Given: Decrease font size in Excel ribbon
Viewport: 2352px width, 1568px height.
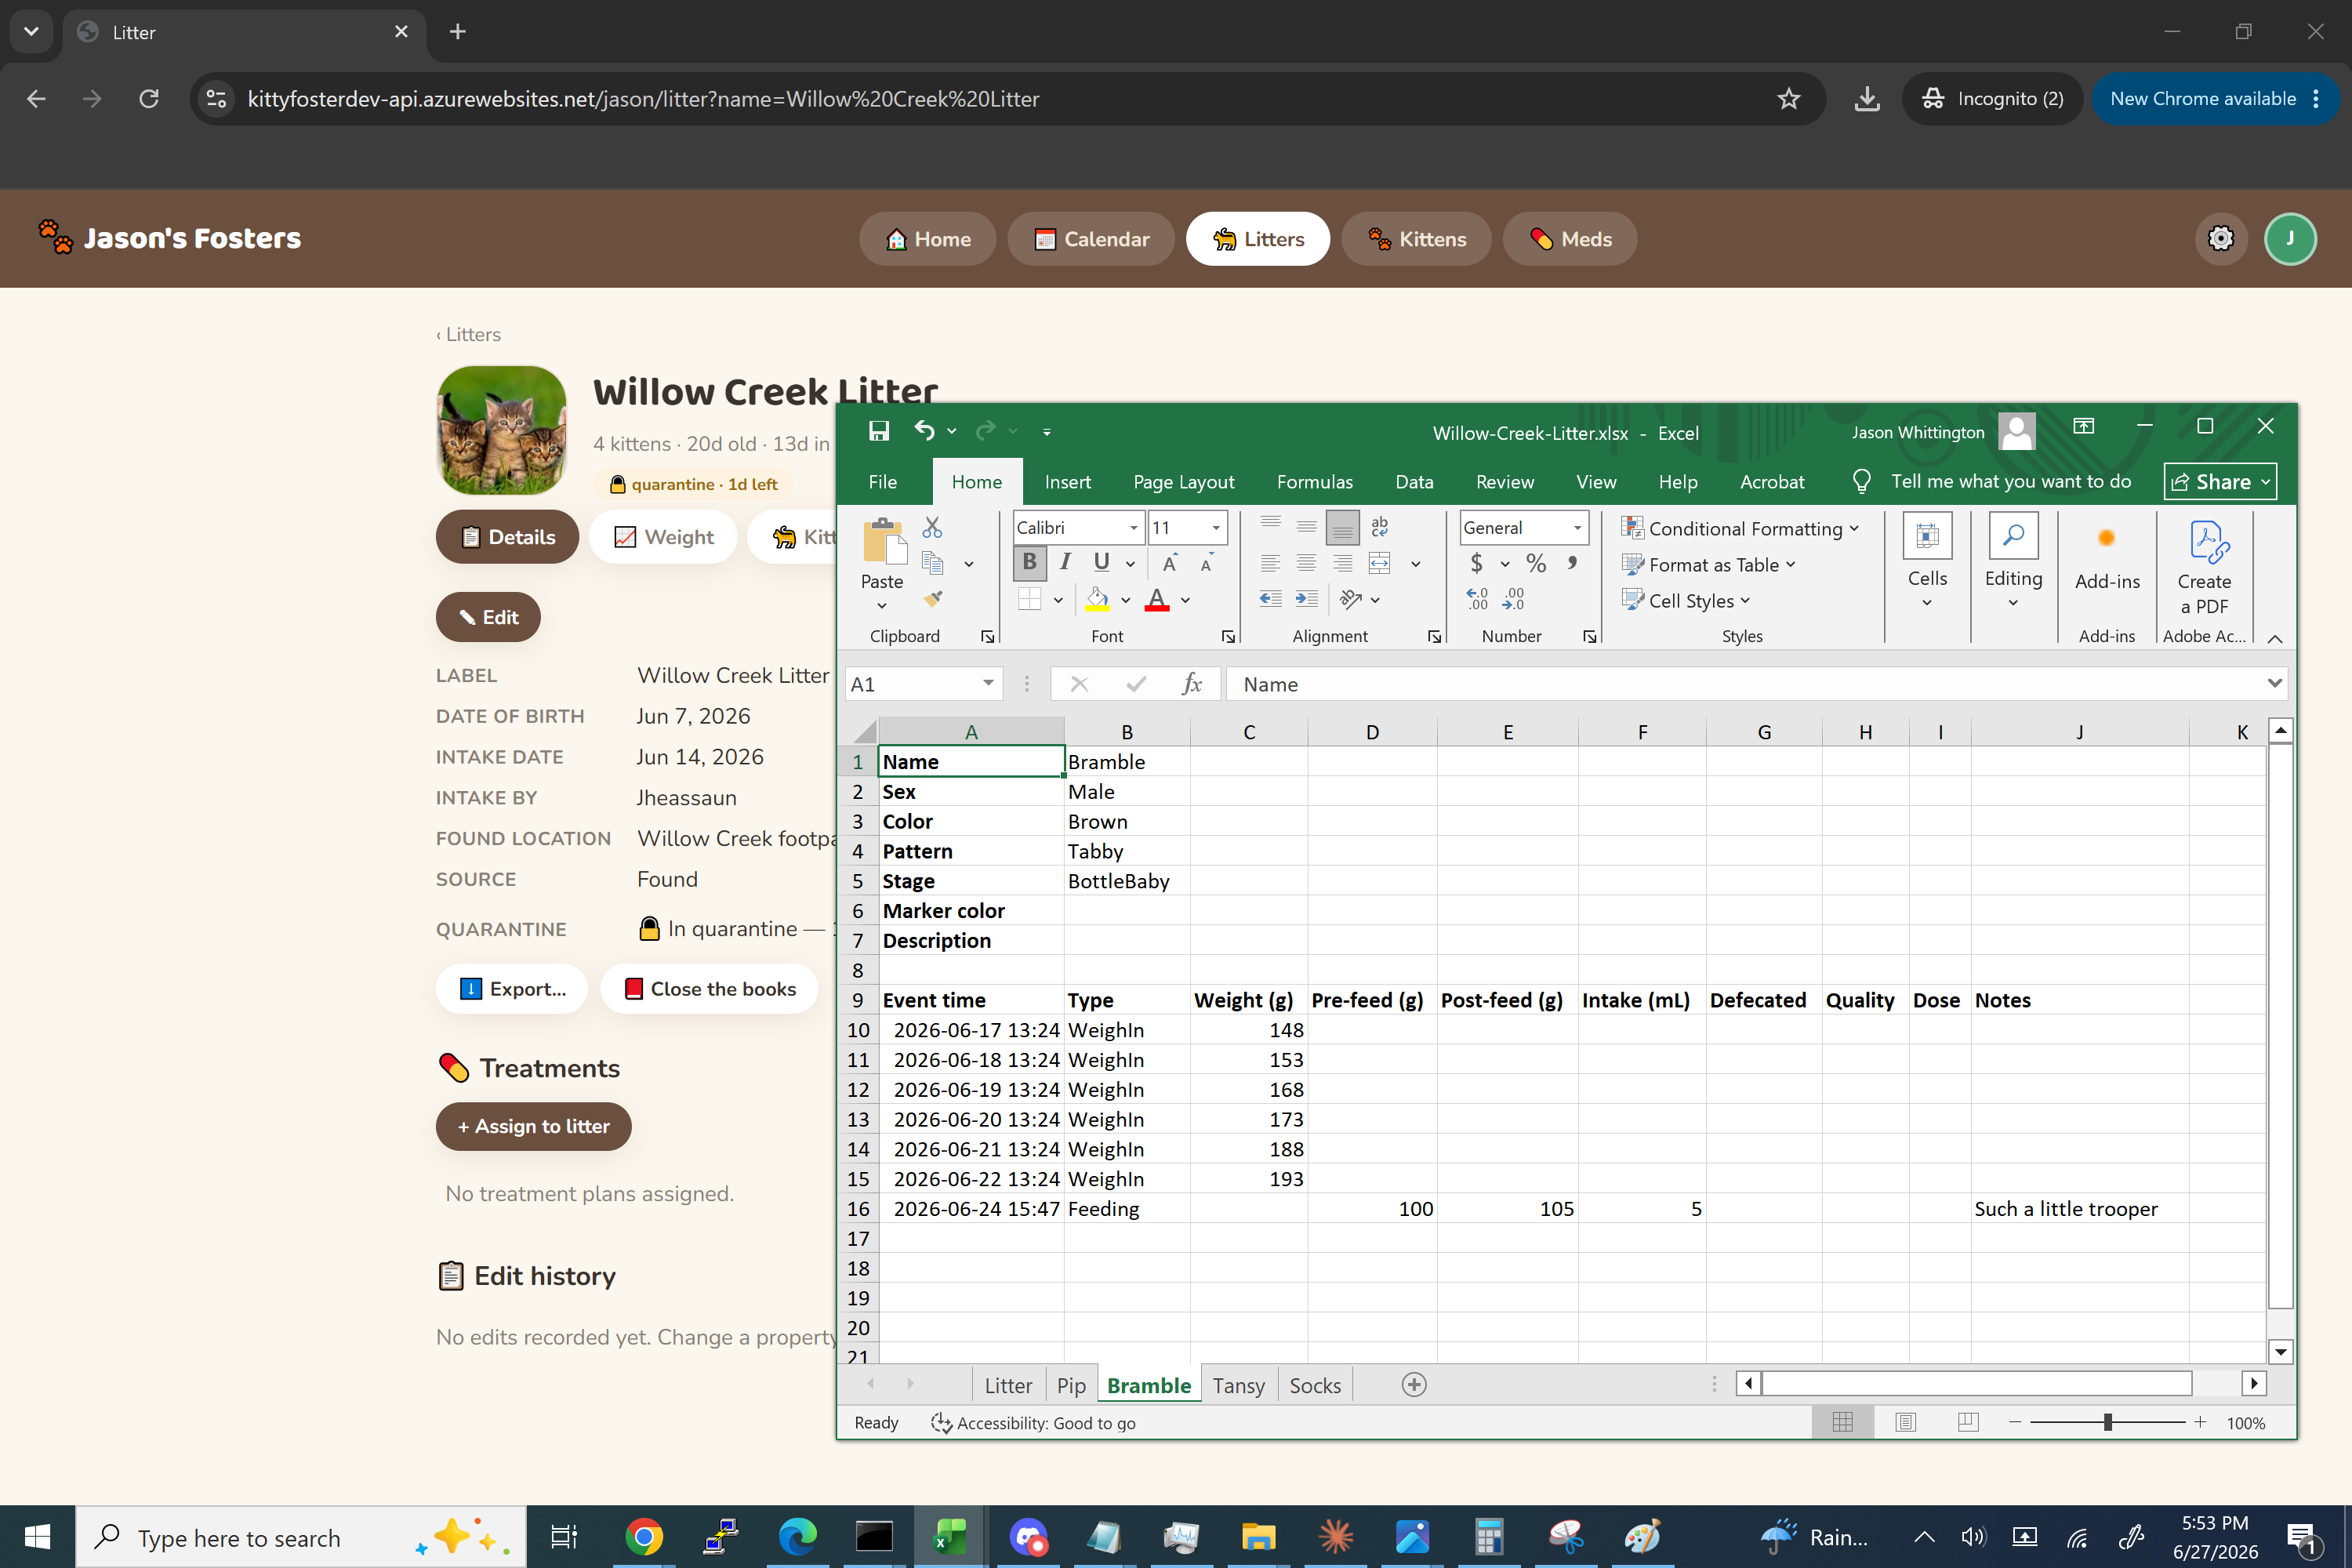Looking at the screenshot, I should pyautogui.click(x=1207, y=563).
